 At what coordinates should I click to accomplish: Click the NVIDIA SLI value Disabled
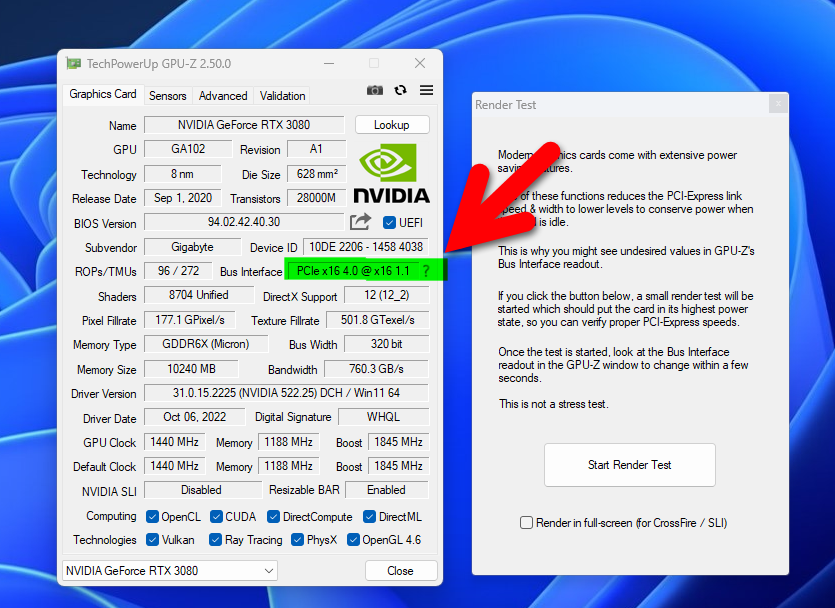point(201,490)
